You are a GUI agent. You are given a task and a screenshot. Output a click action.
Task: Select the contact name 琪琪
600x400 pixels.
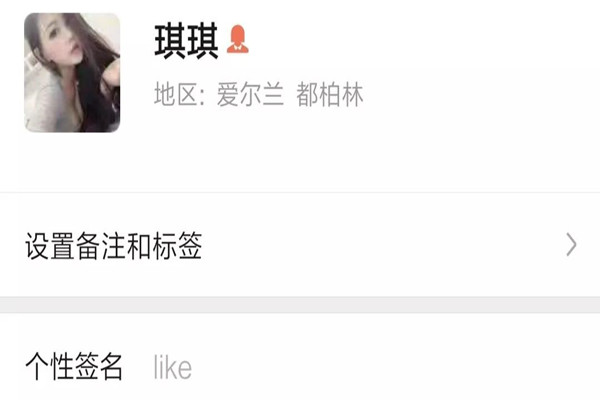[x=186, y=41]
